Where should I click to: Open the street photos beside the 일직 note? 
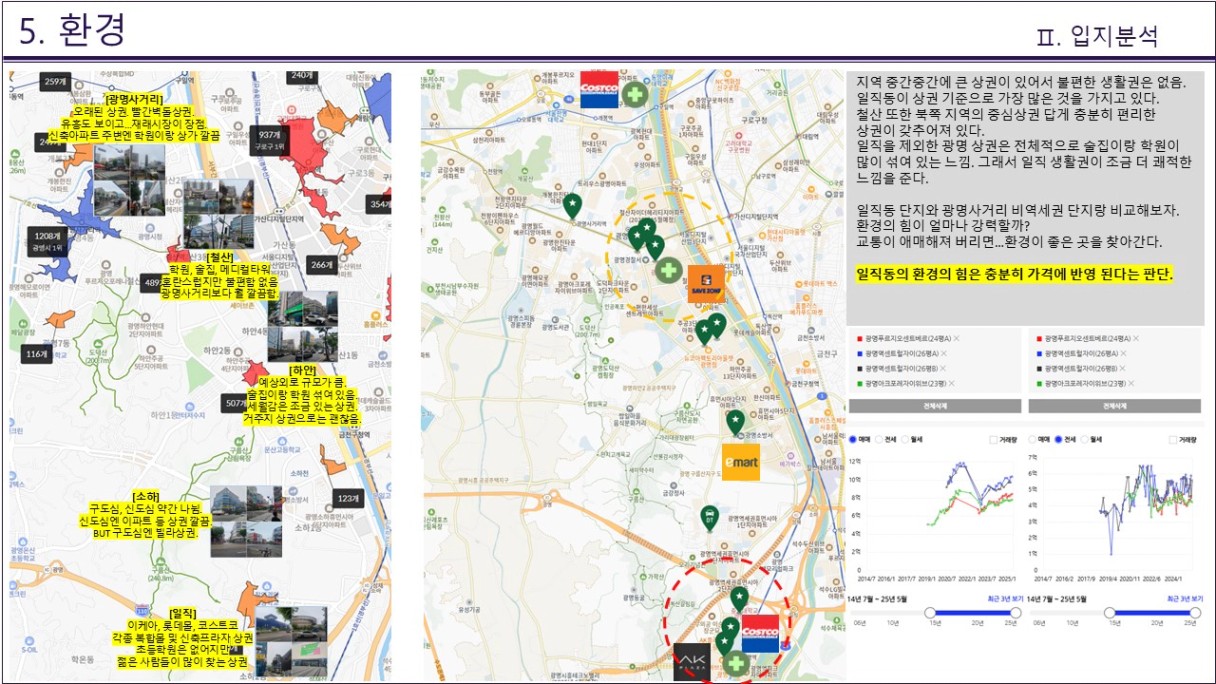(291, 642)
